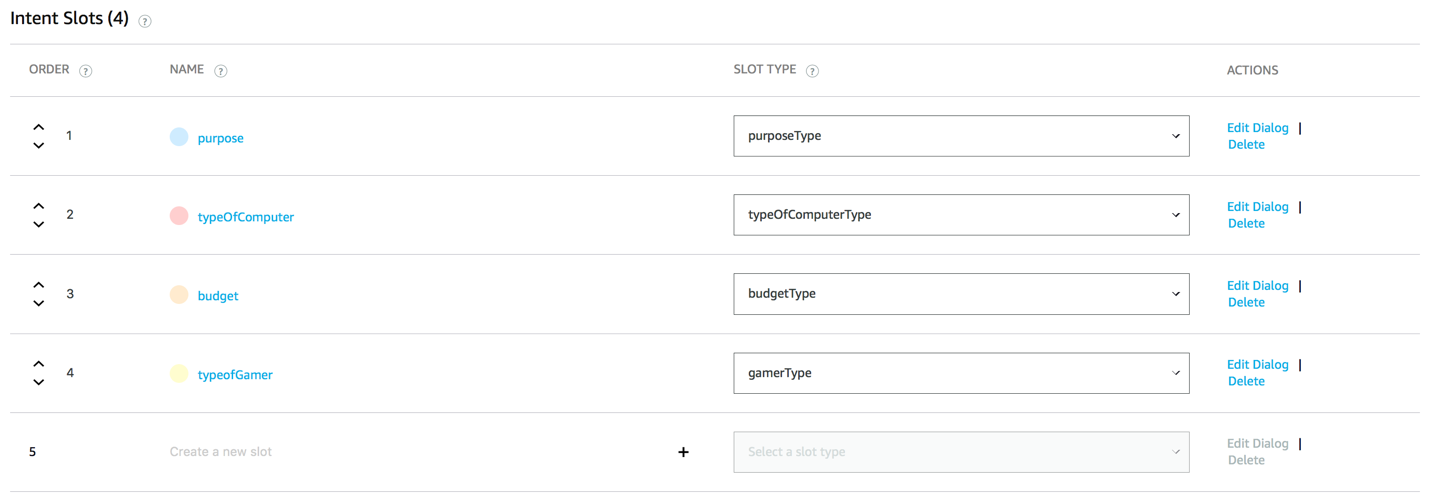Screen dimensions: 1429x503
Task: Open the typeofGamer slot link
Action: [235, 375]
